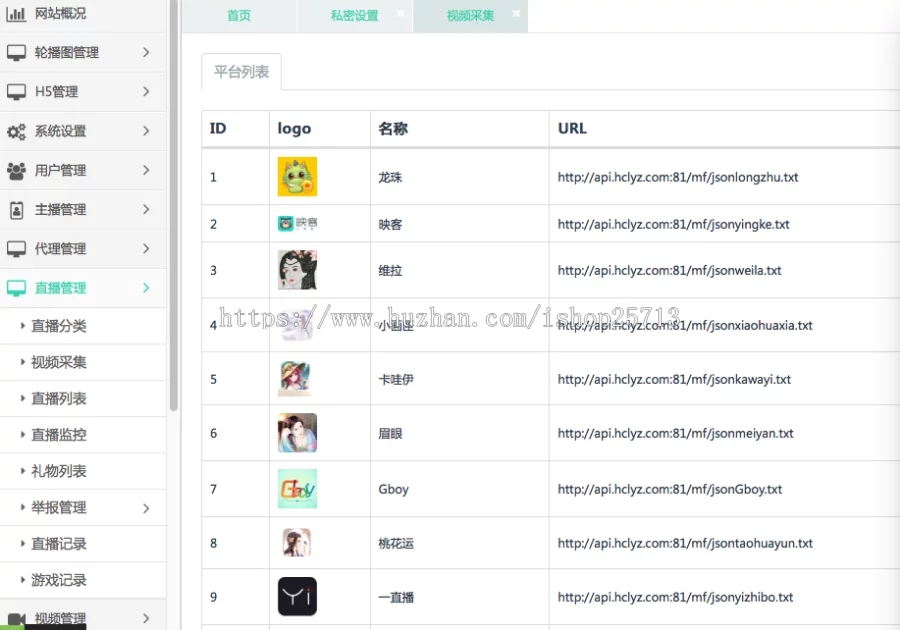Open 礼物列表 in the sidebar

point(59,471)
